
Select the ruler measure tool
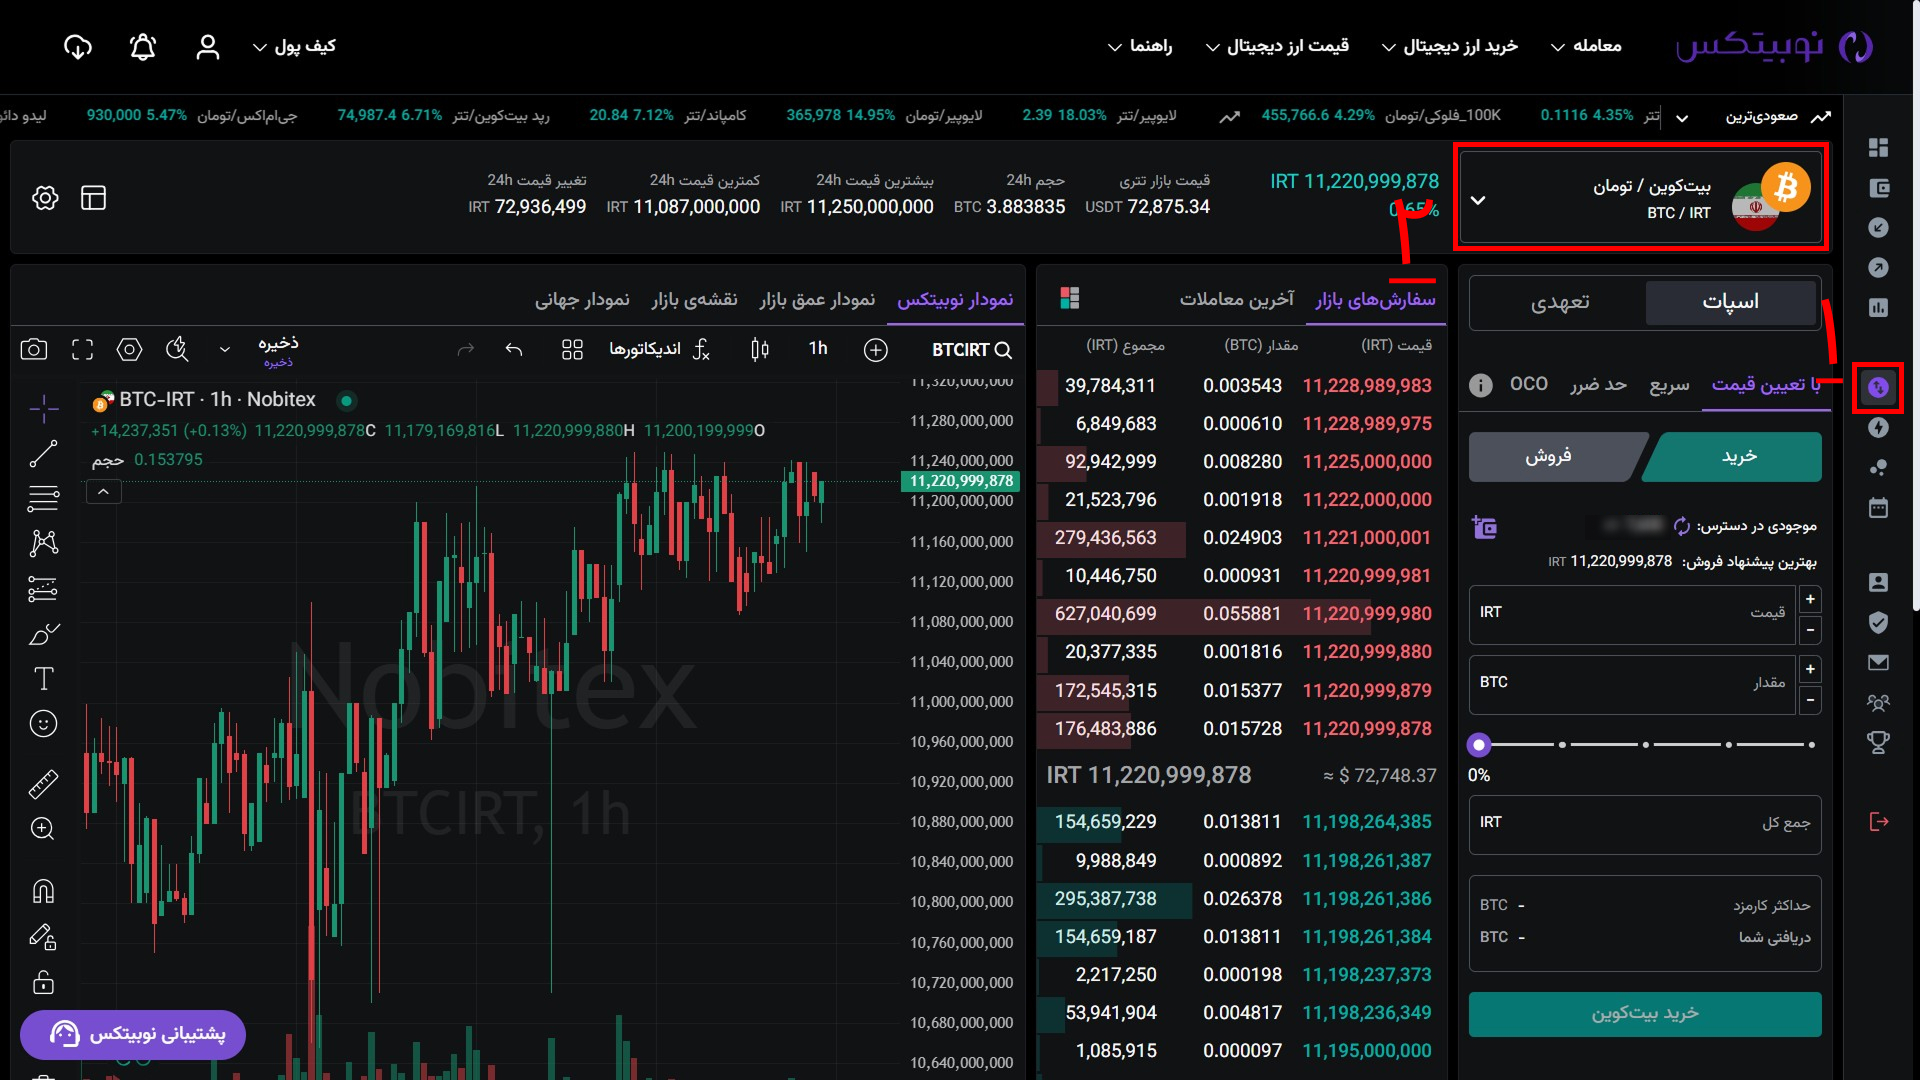43,784
